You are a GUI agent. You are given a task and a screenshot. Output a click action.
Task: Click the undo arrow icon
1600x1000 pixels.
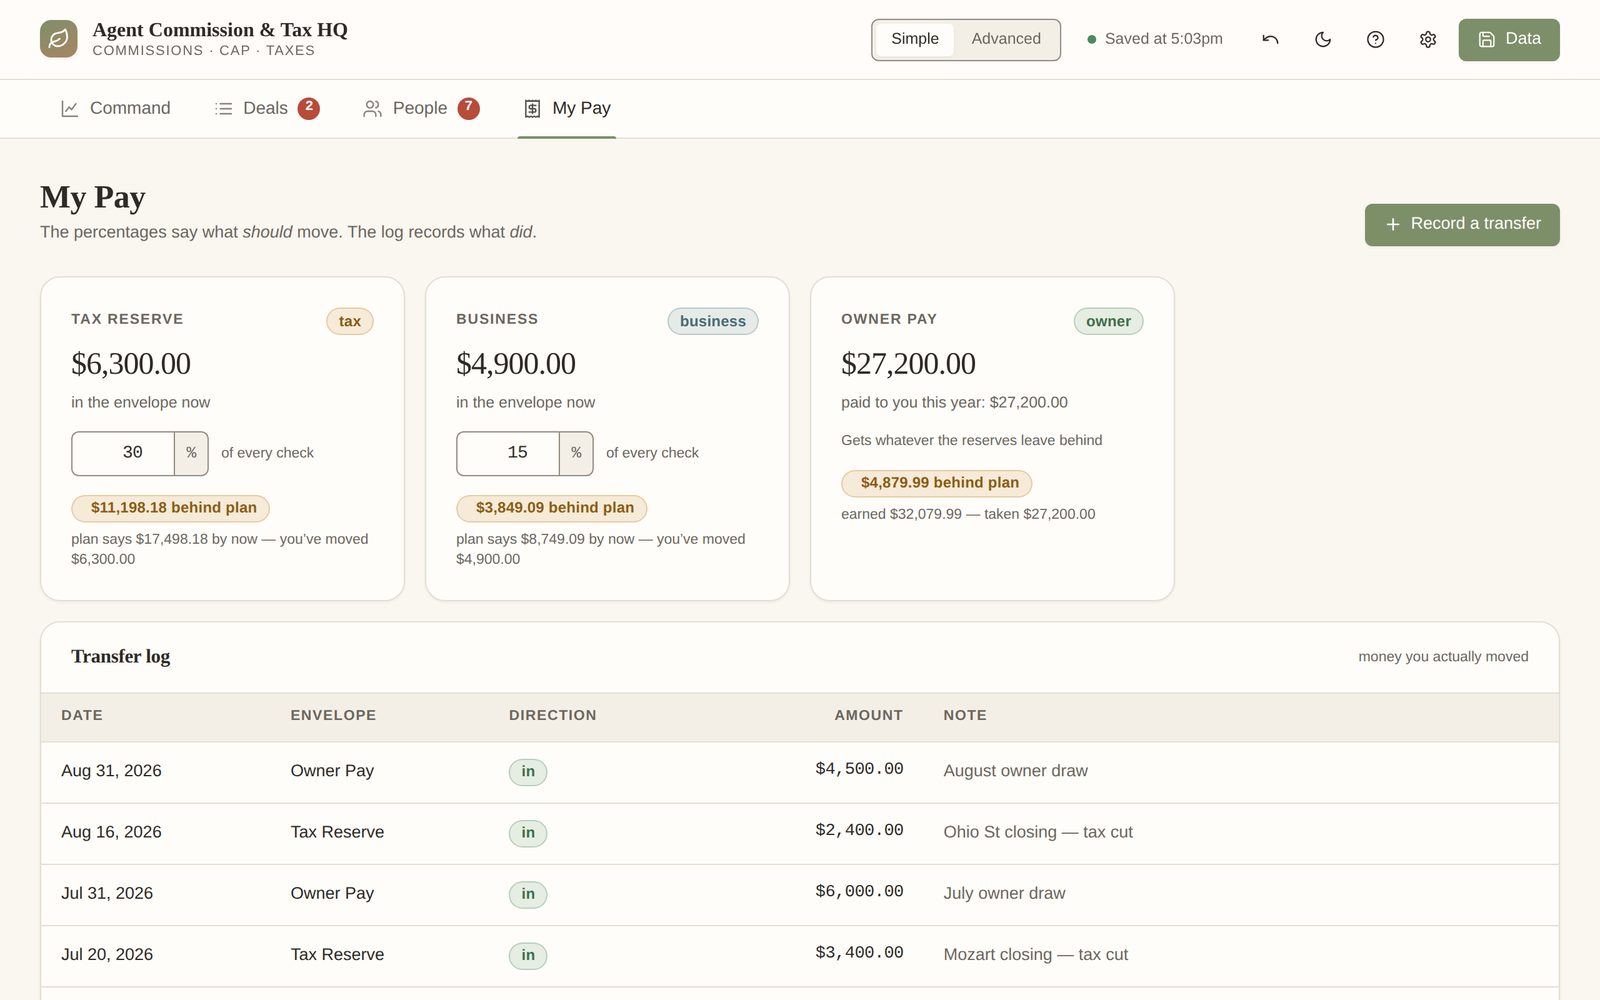pos(1271,39)
